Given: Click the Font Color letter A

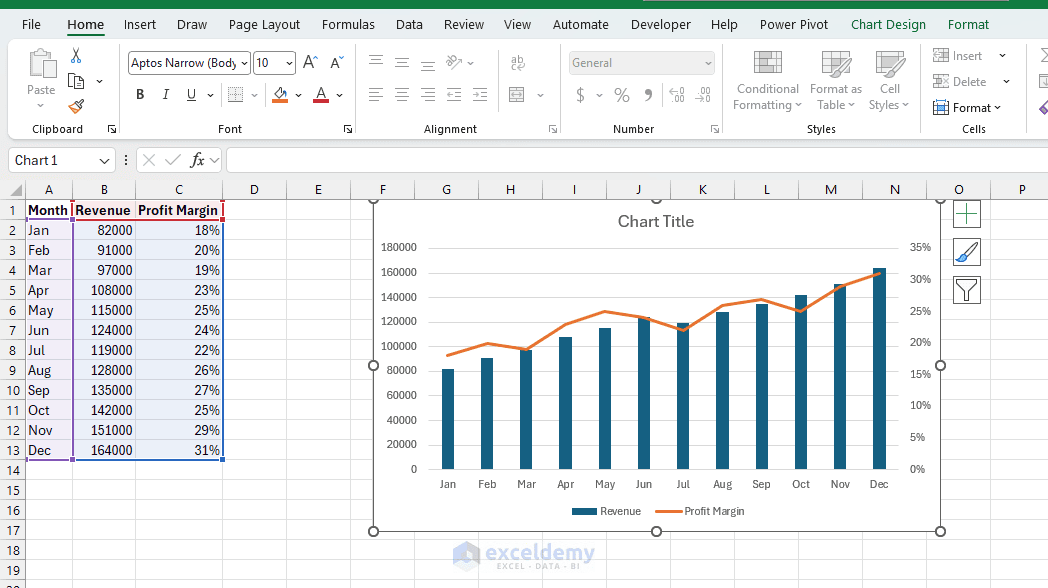Looking at the screenshot, I should (x=321, y=94).
